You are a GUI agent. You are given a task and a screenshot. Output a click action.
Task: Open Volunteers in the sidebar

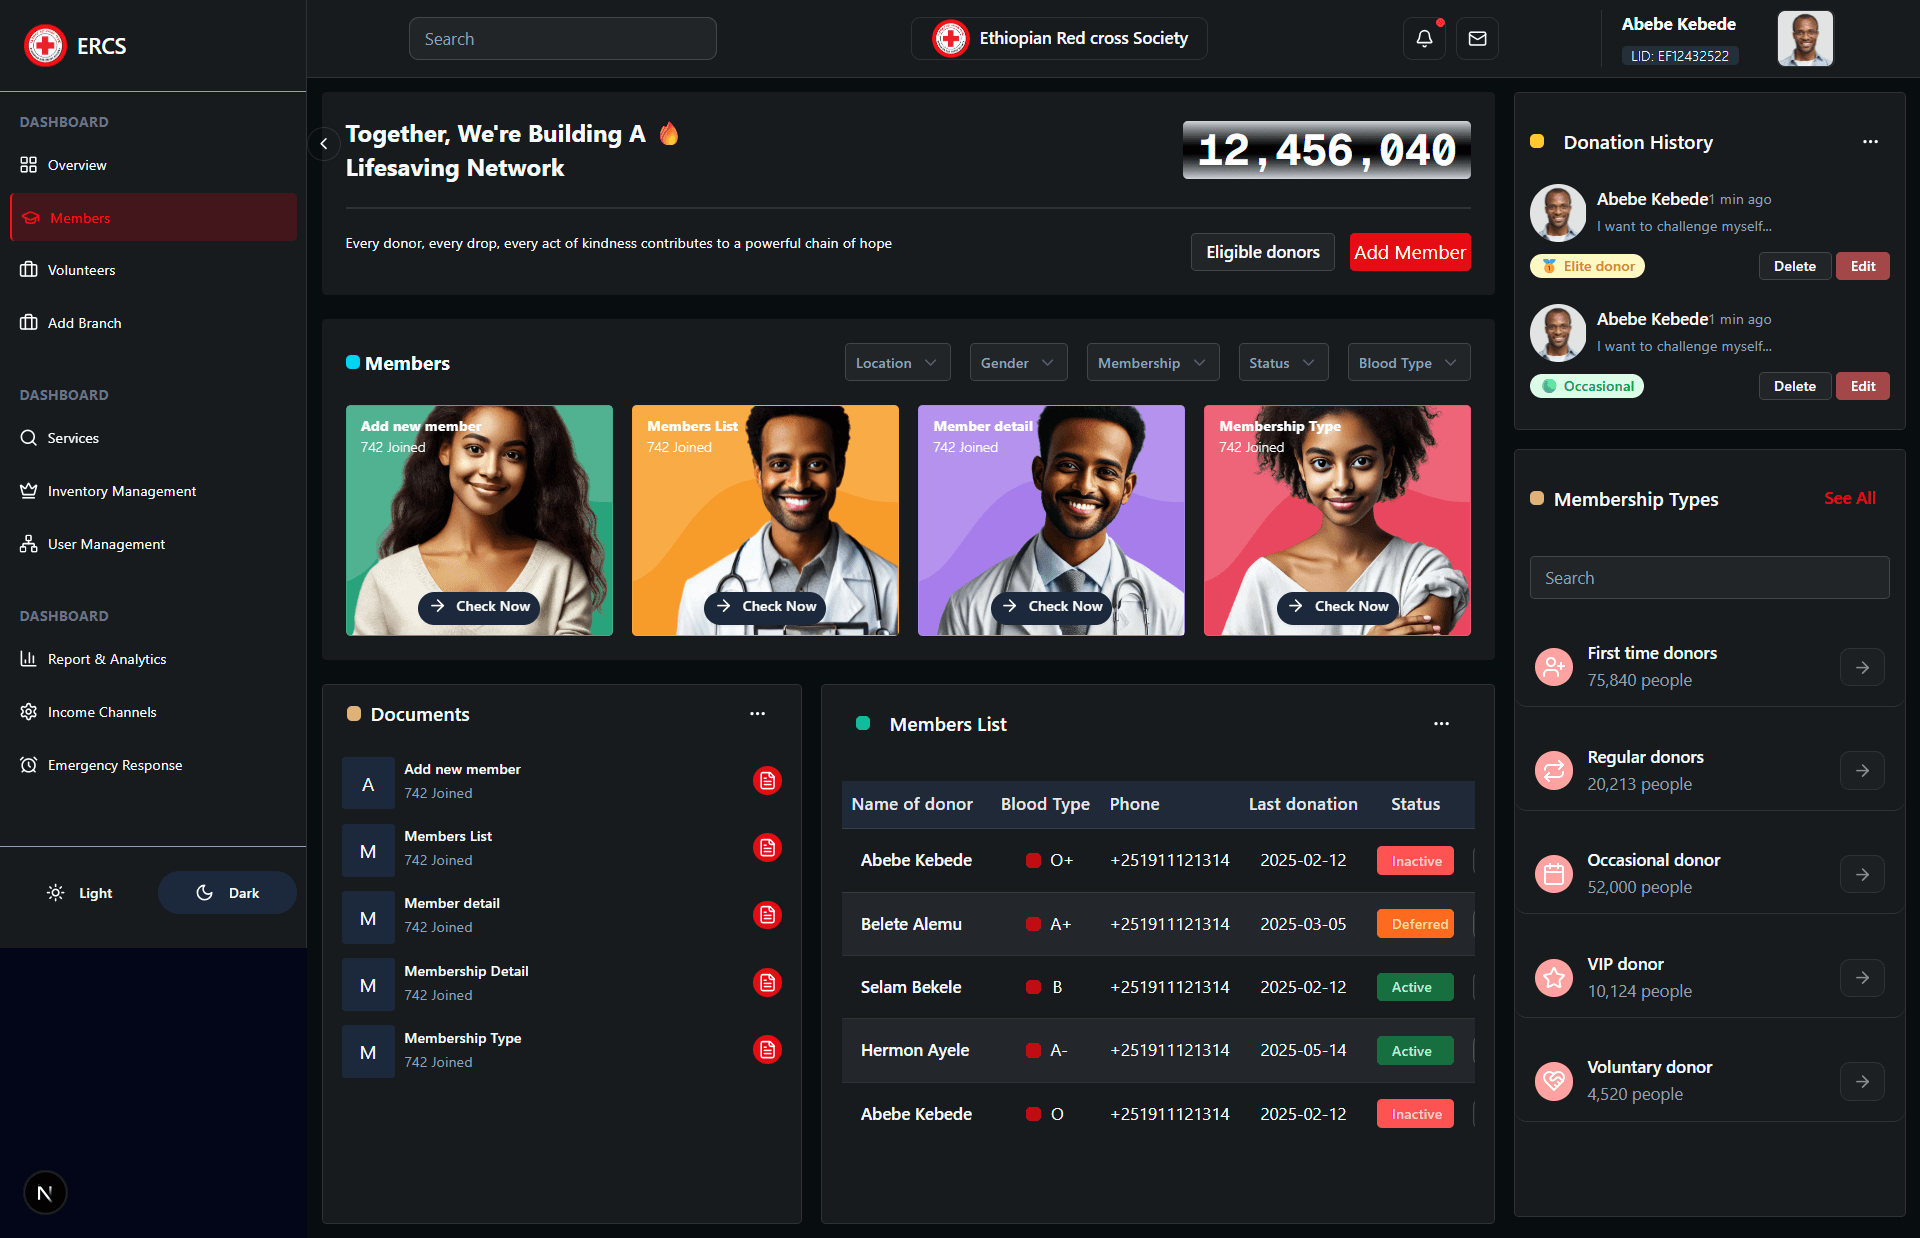[x=81, y=270]
